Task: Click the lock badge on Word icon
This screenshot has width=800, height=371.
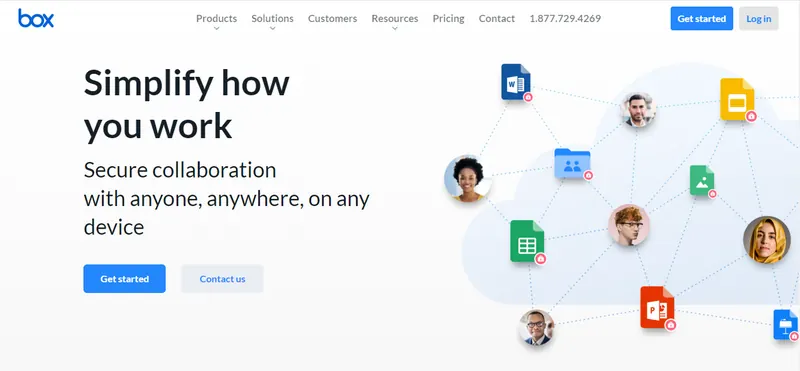Action: point(528,97)
